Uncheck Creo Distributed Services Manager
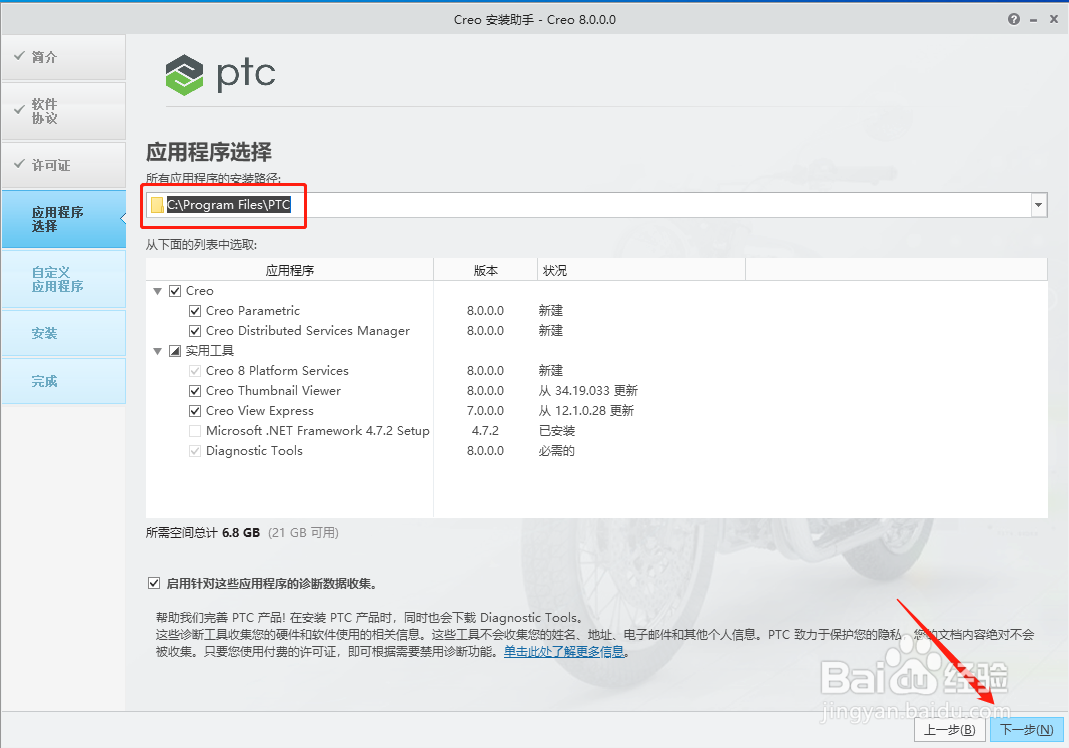 click(x=195, y=331)
